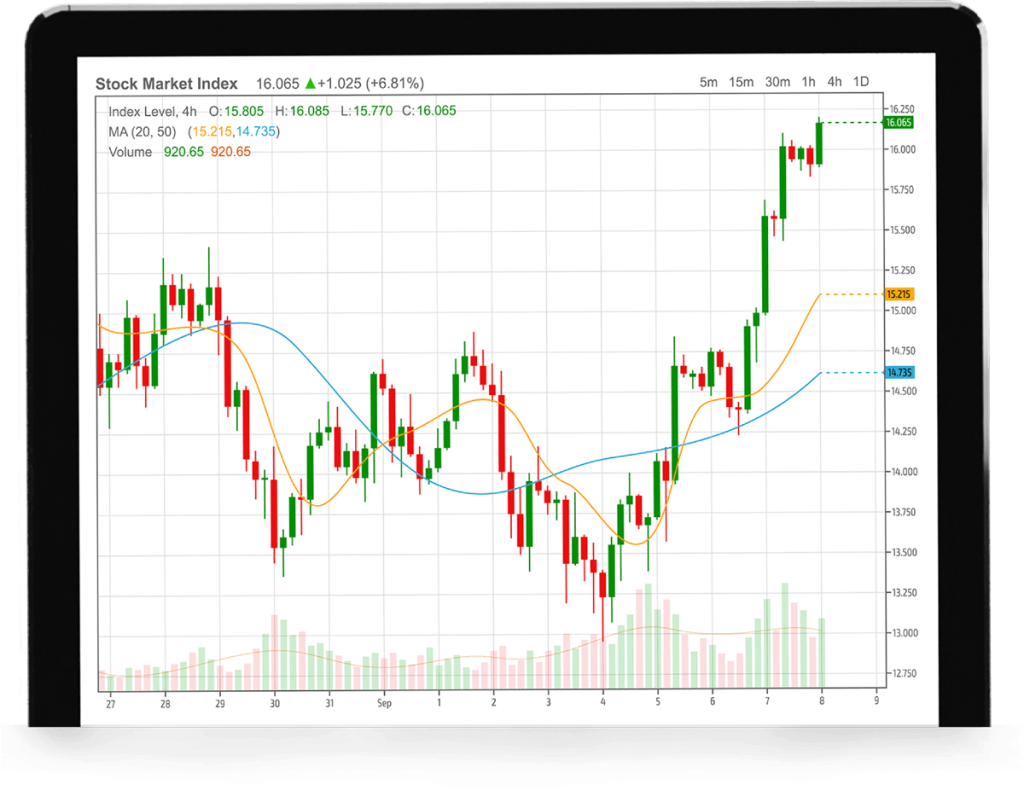Click the +1.025 (+6.81%) change text
1024x796 pixels.
click(x=371, y=84)
